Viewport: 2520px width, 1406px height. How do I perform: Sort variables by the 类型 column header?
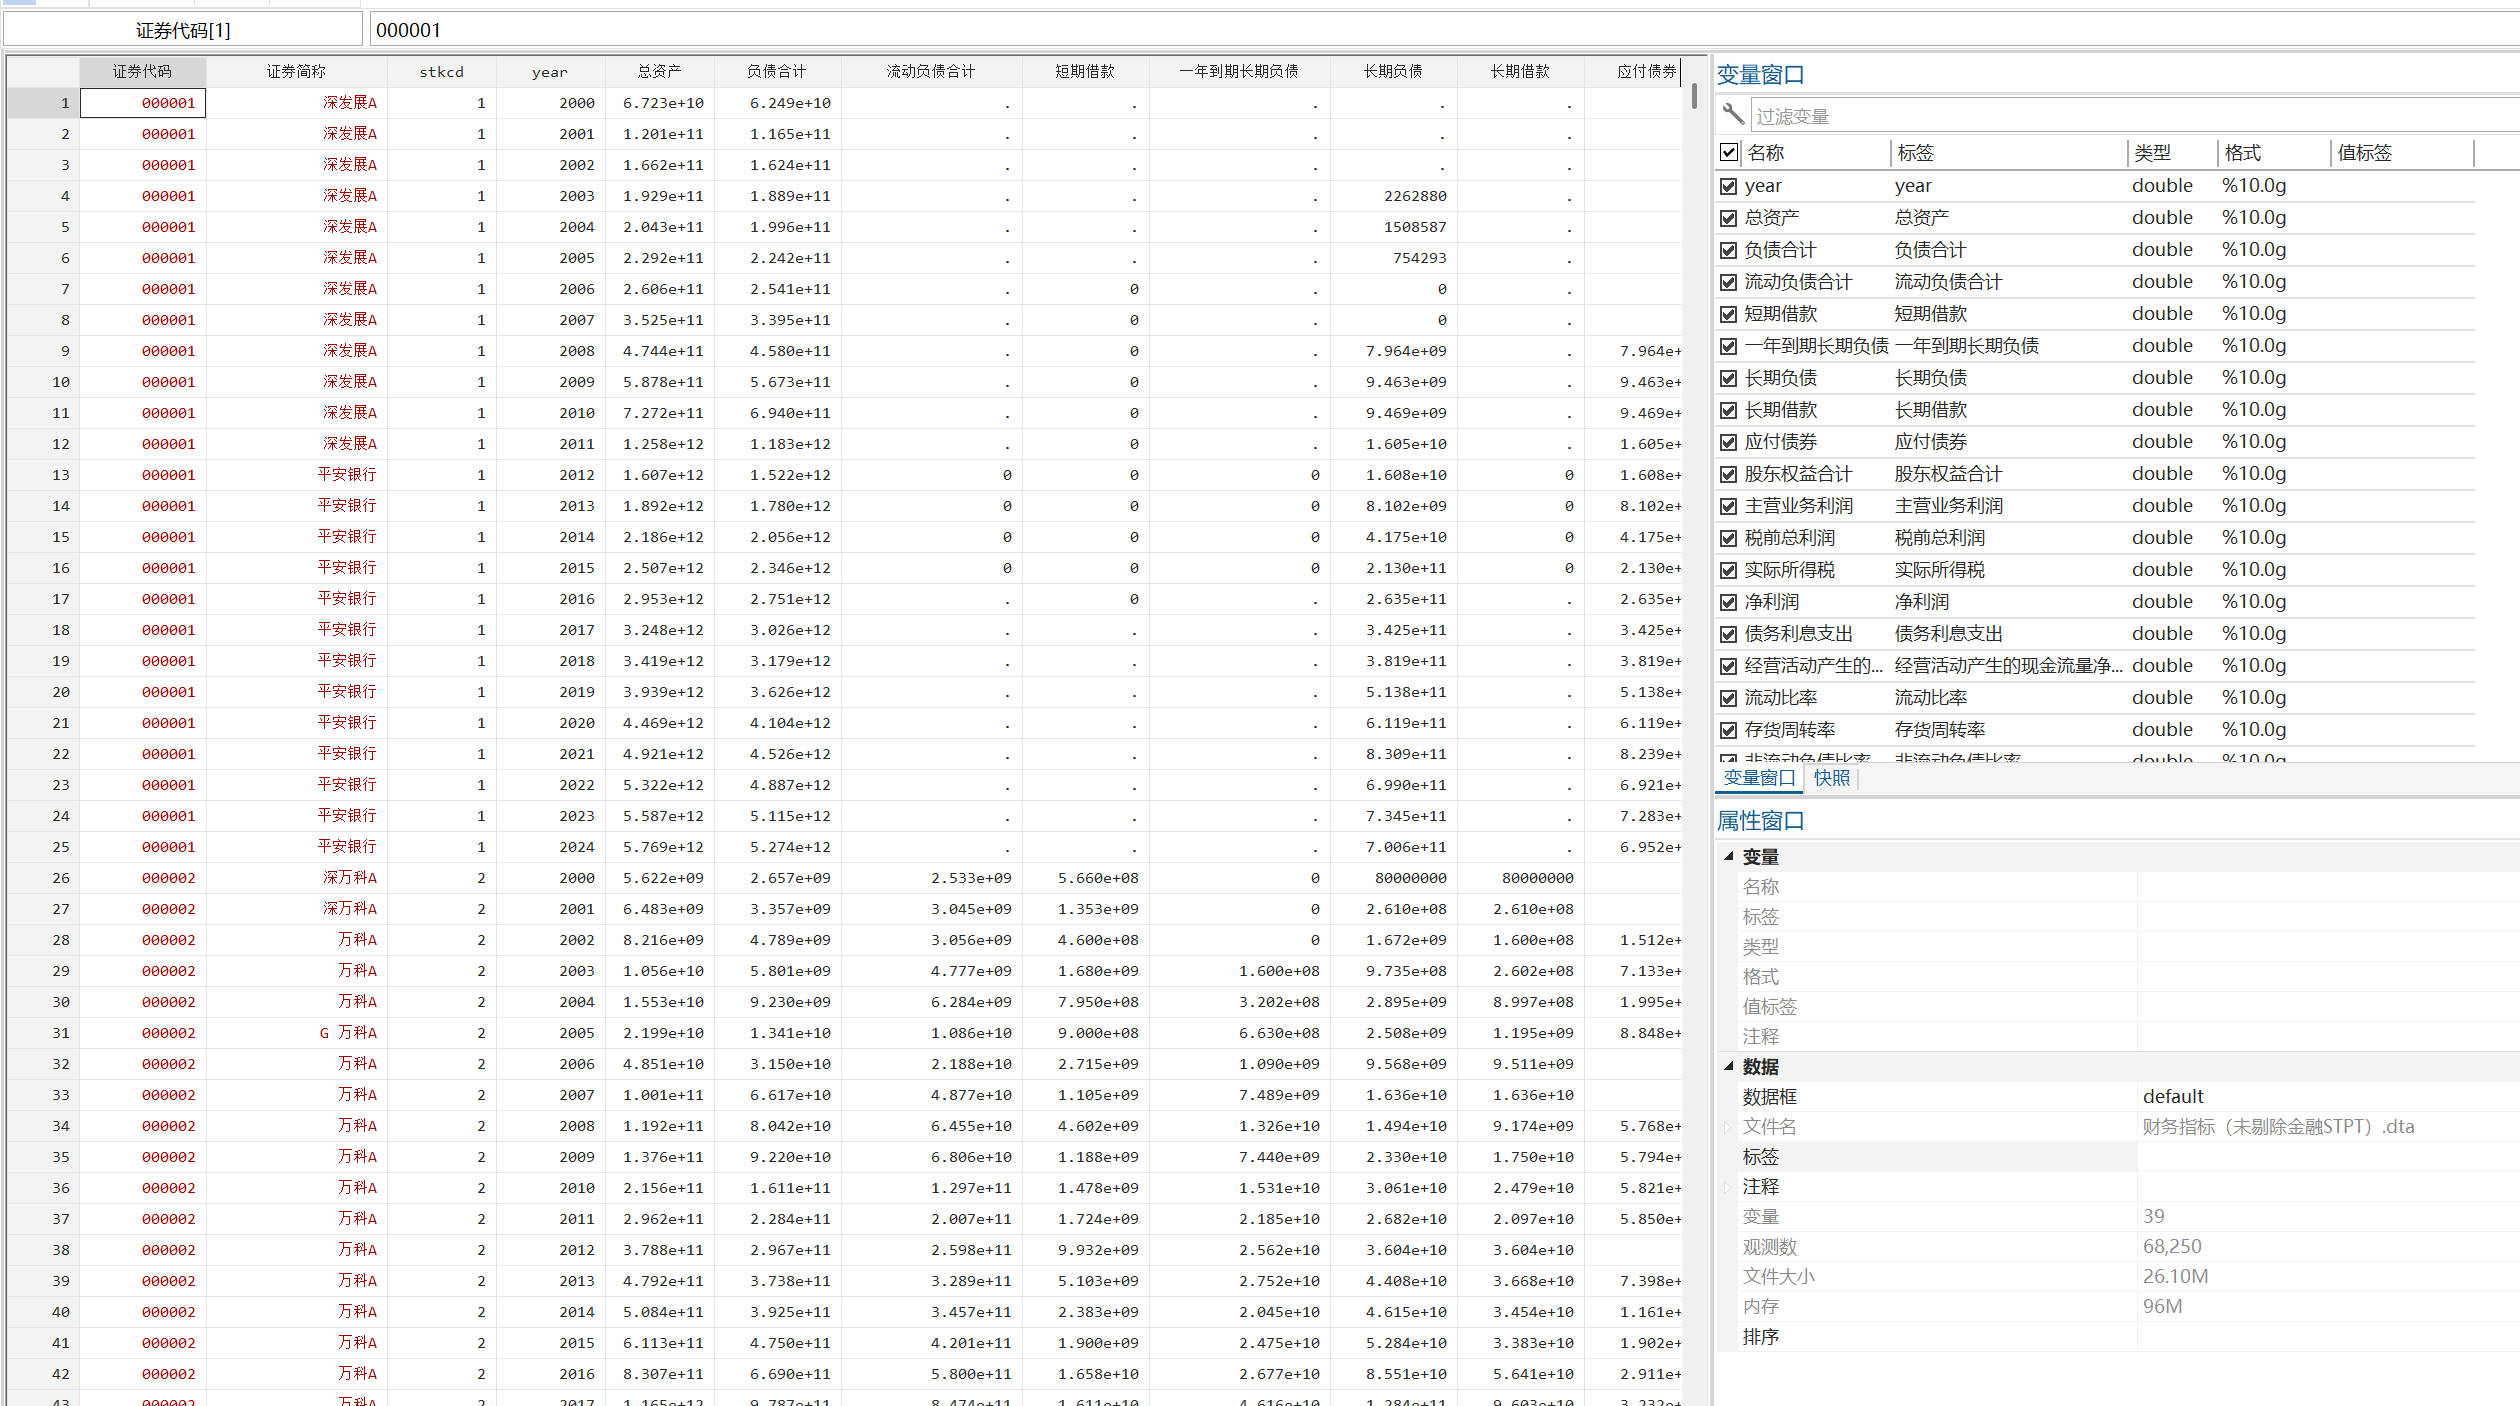click(x=2152, y=153)
